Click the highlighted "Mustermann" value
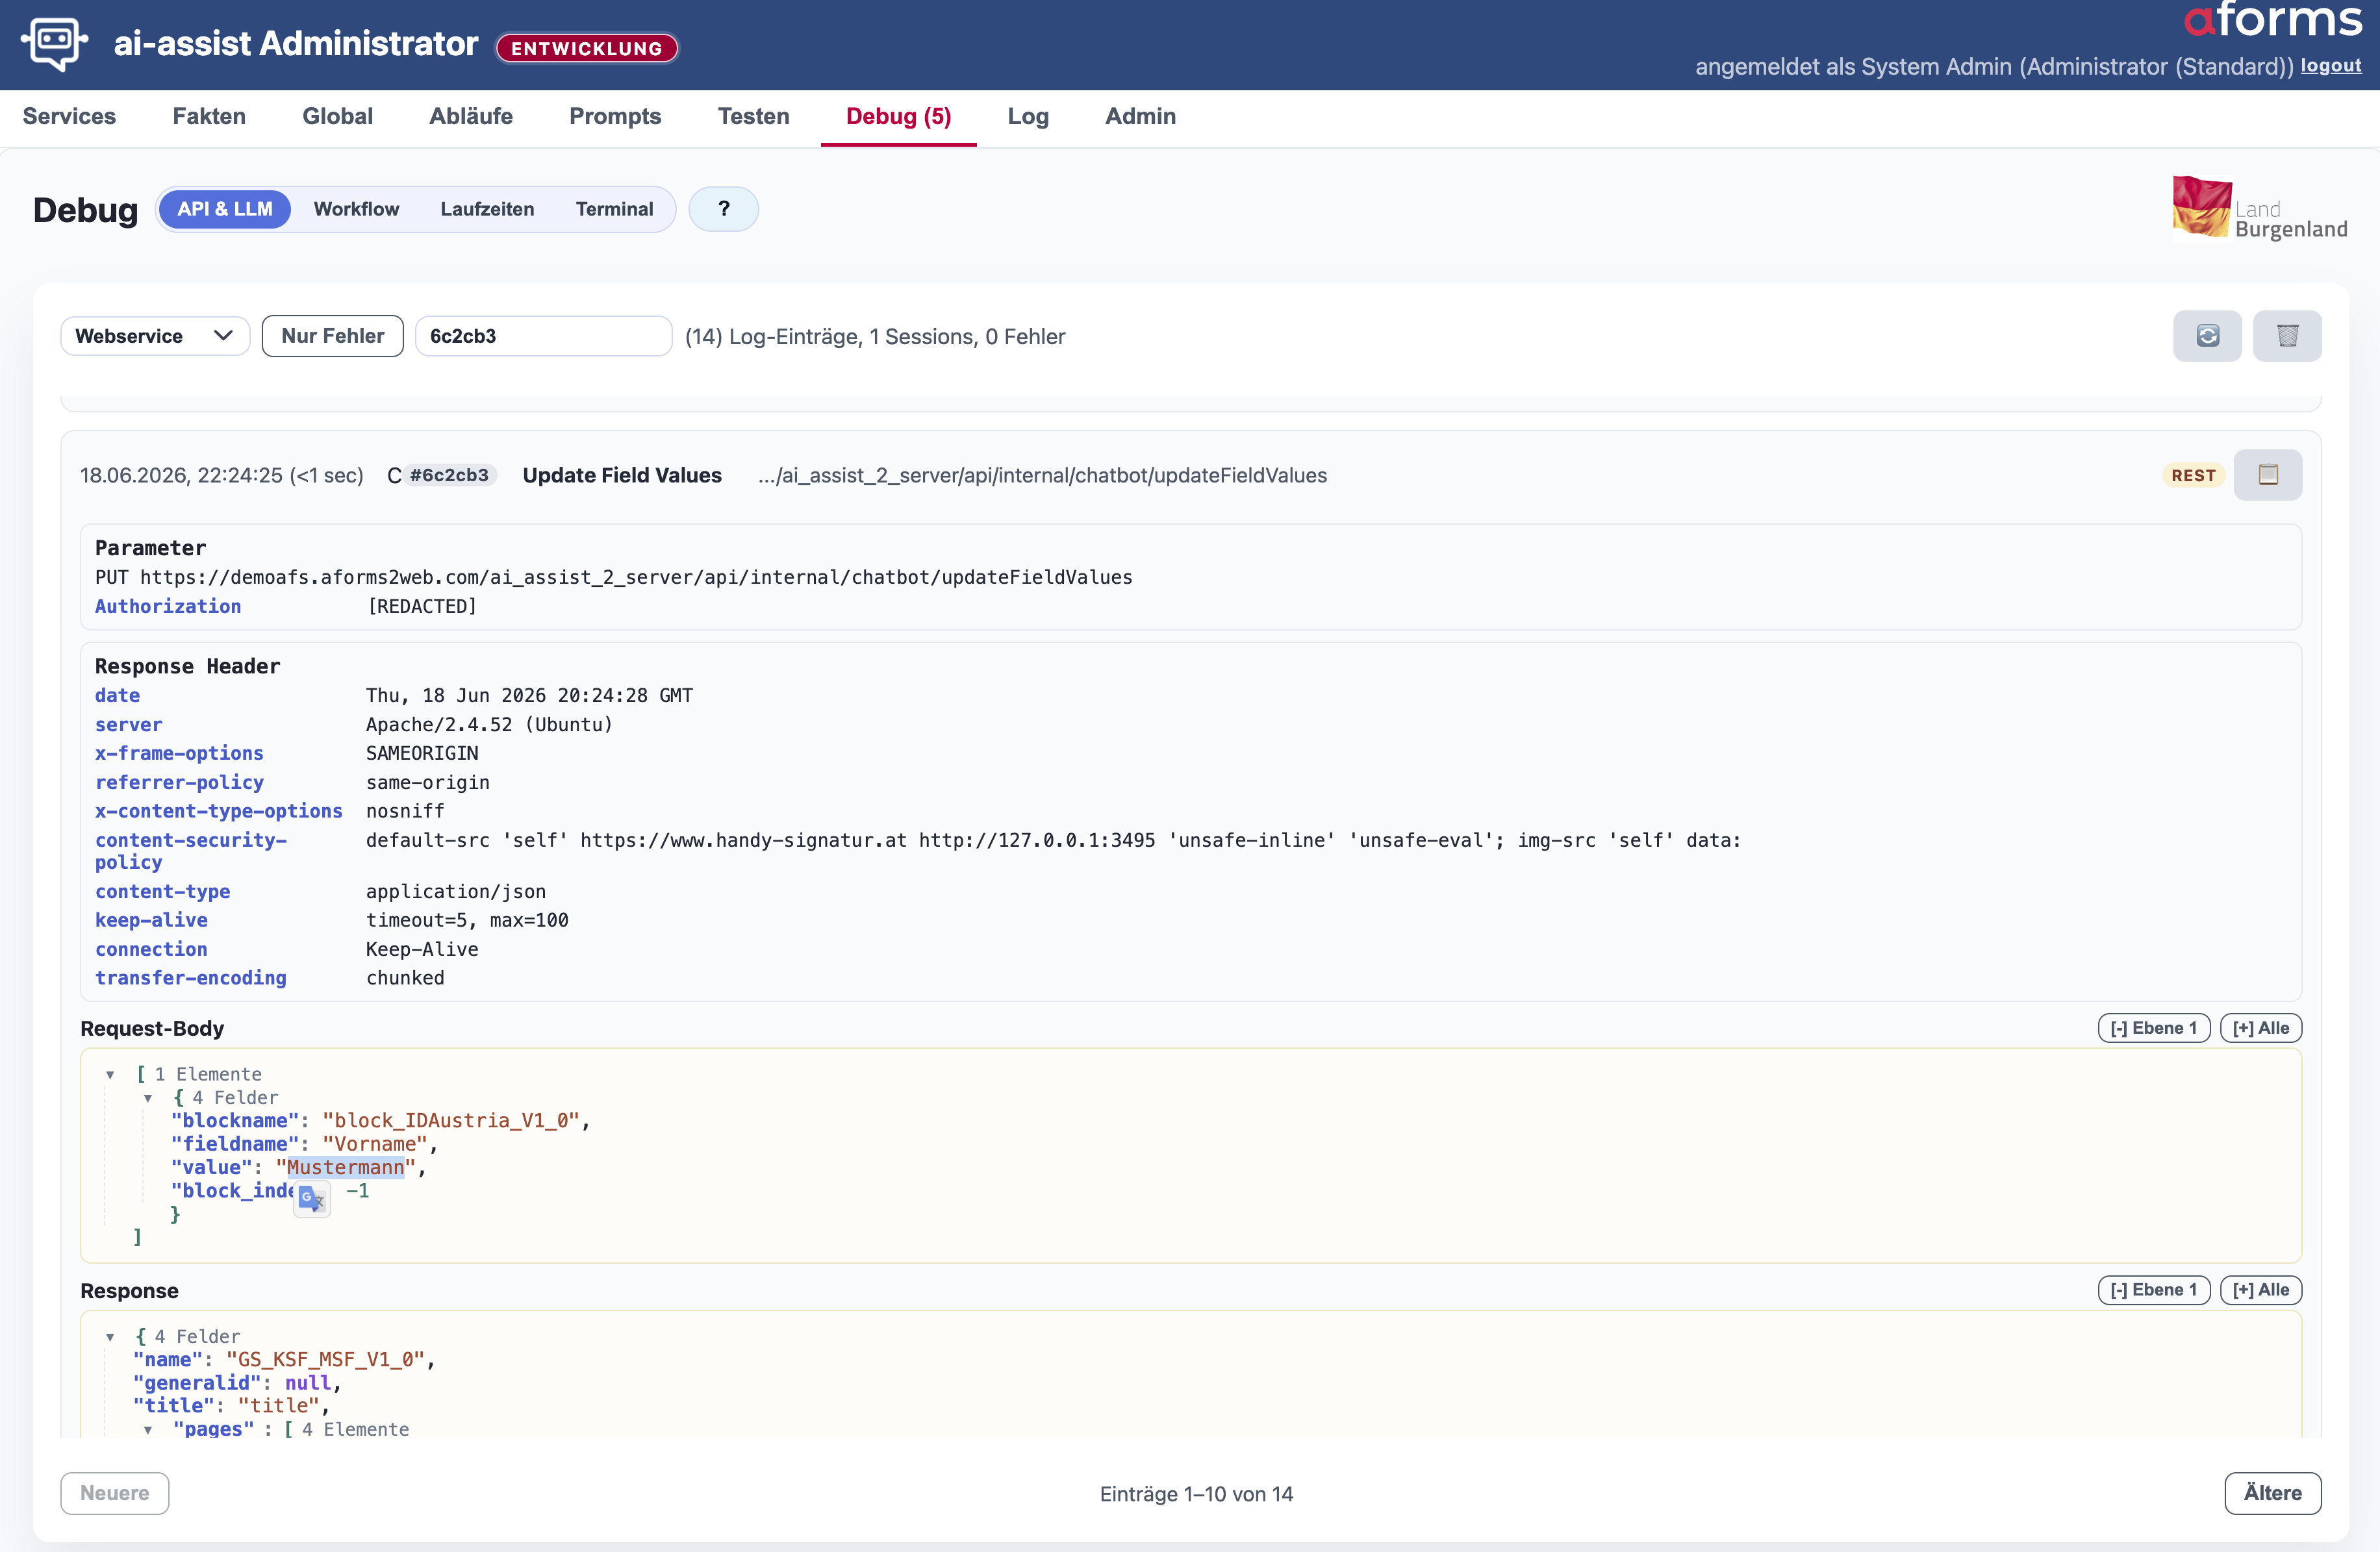The height and width of the screenshot is (1552, 2380). [x=345, y=1167]
